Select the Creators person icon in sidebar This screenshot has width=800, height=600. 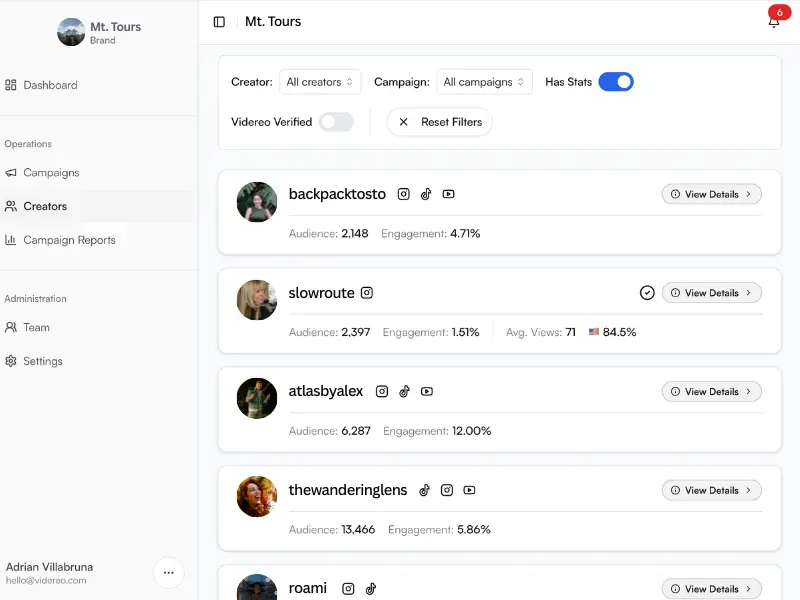coord(13,206)
